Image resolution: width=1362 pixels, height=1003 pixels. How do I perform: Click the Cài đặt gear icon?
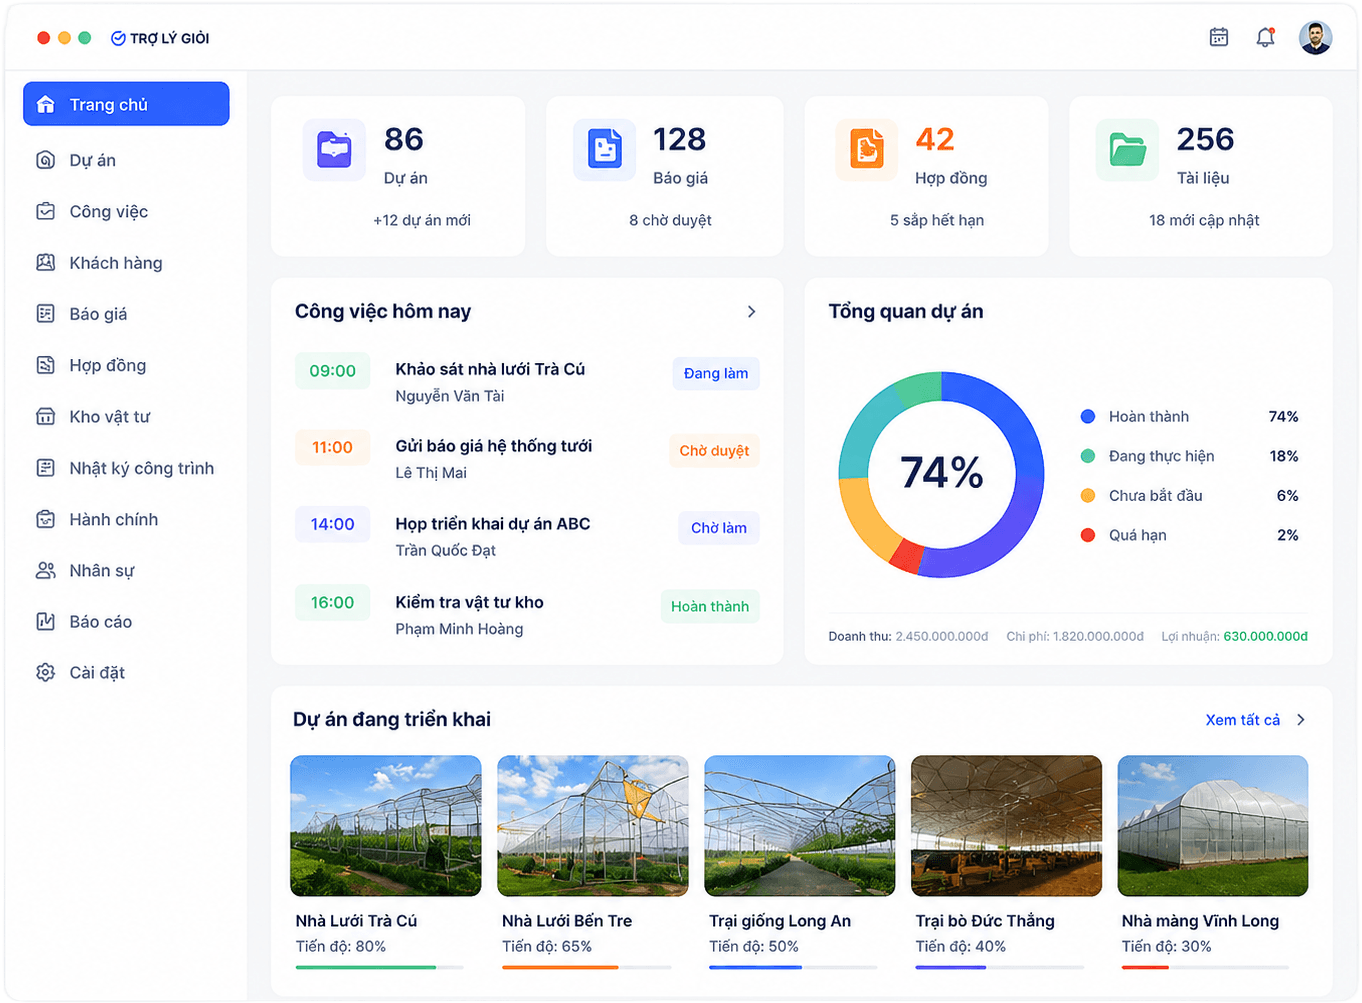[46, 672]
